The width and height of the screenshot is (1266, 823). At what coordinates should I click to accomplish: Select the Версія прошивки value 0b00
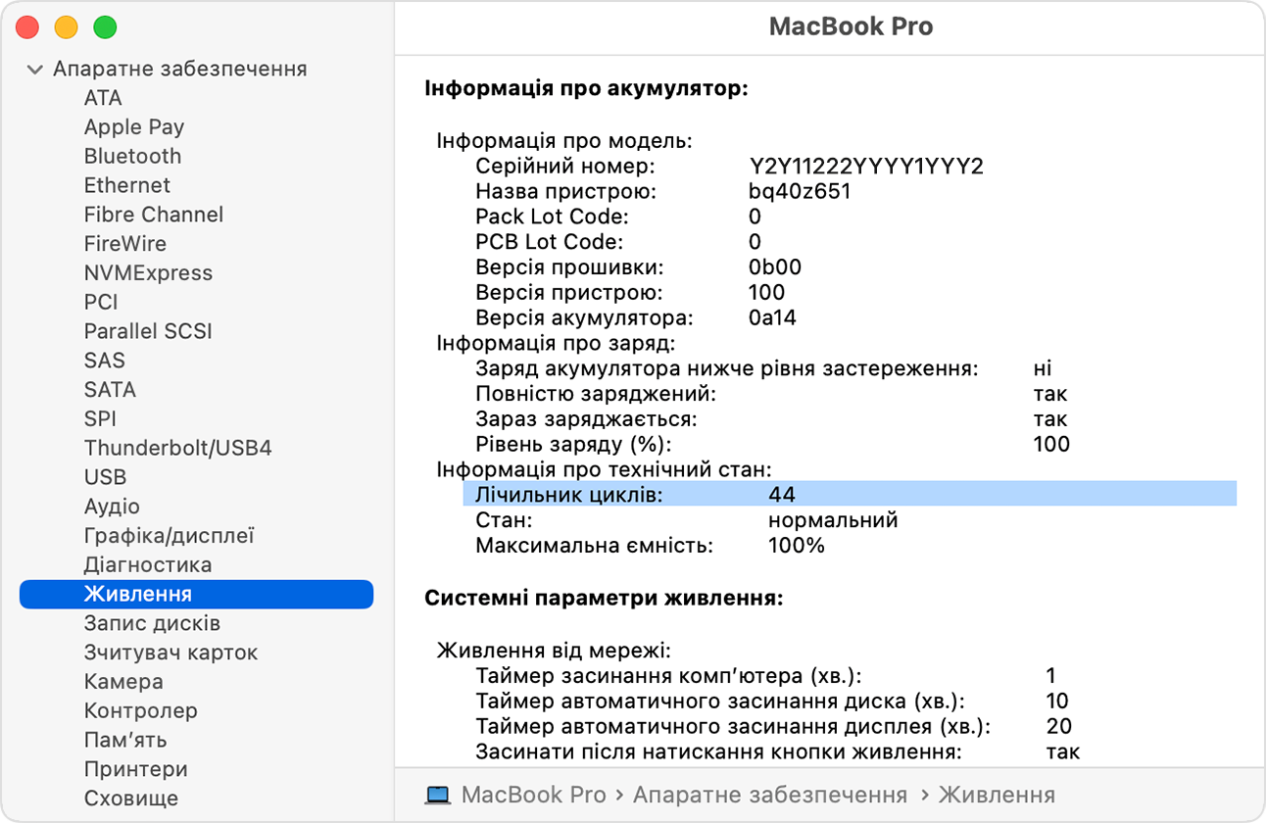coord(775,267)
